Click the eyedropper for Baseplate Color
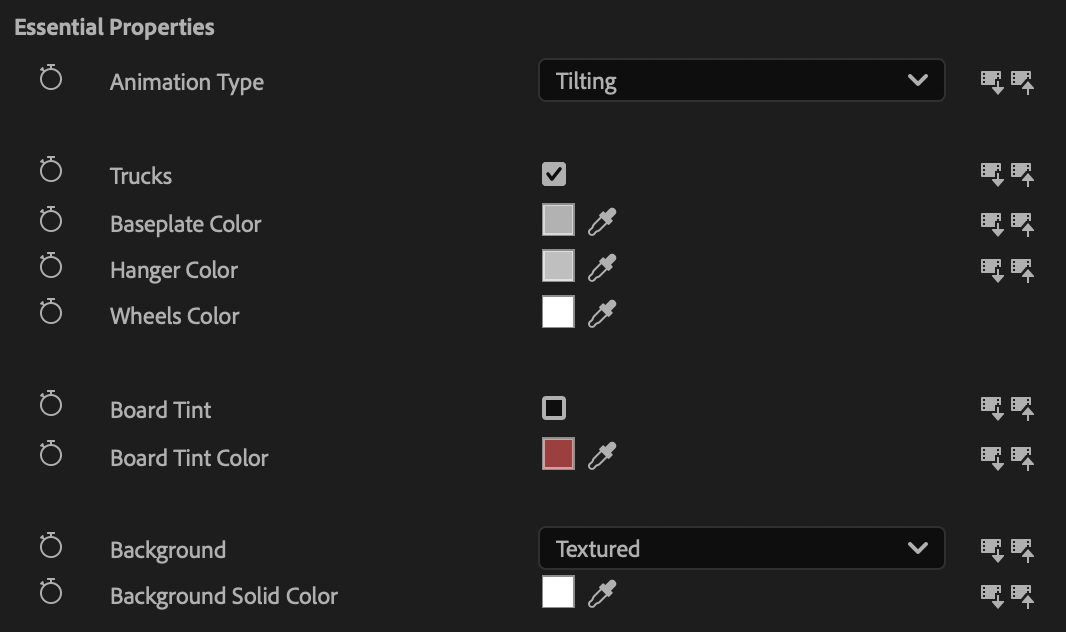Viewport: 1066px width, 632px height. click(602, 221)
